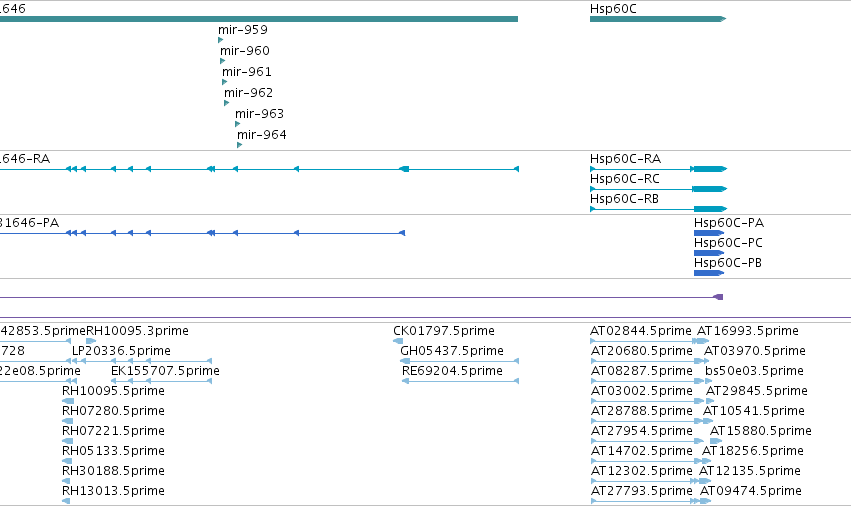Click the Hsp60C-PB protein label
This screenshot has width=851, height=506.
pos(728,263)
